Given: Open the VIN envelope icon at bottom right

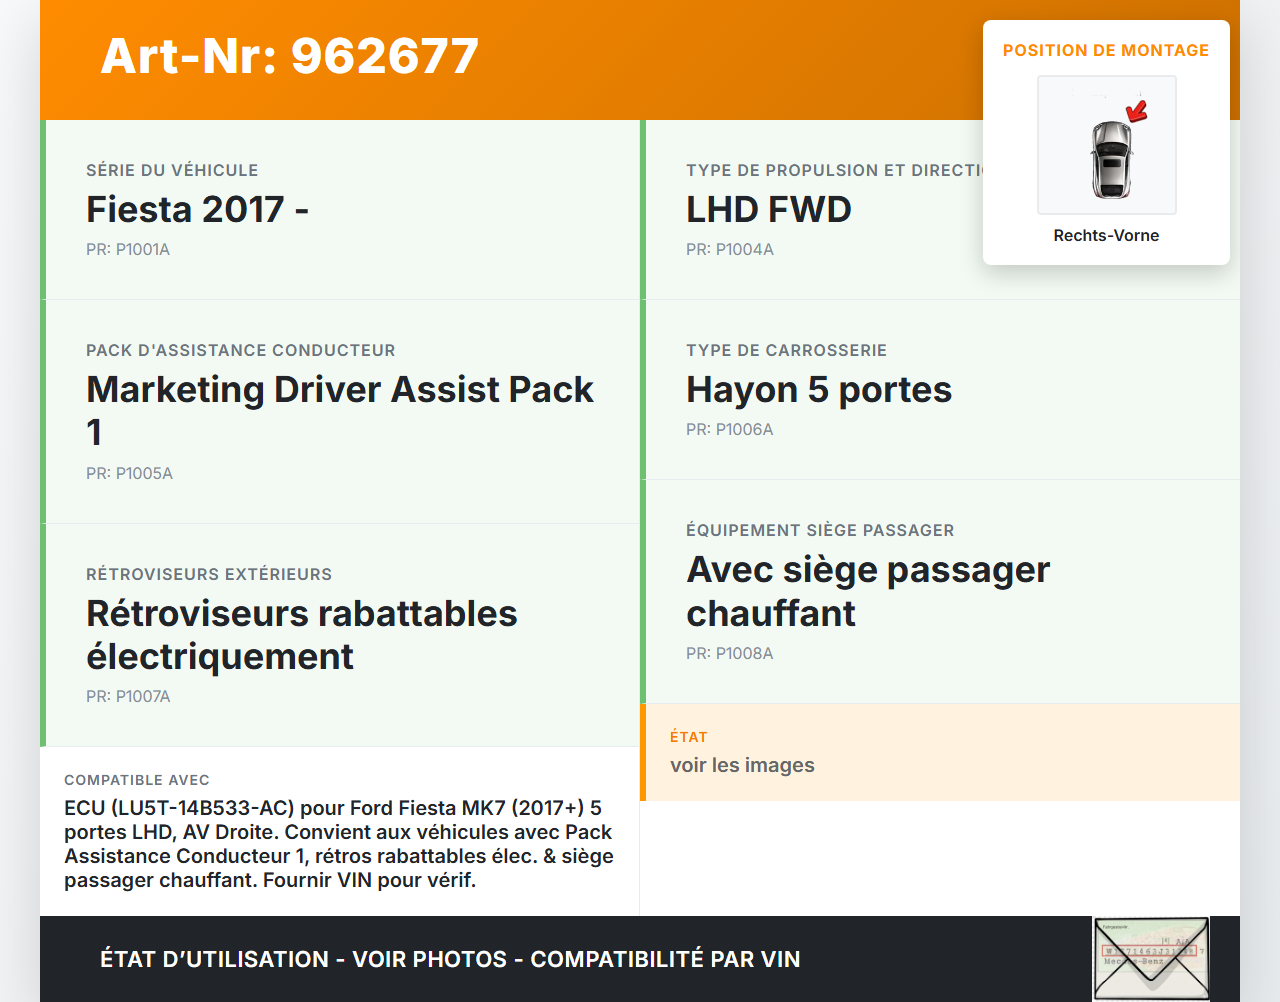Looking at the screenshot, I should coord(1150,960).
